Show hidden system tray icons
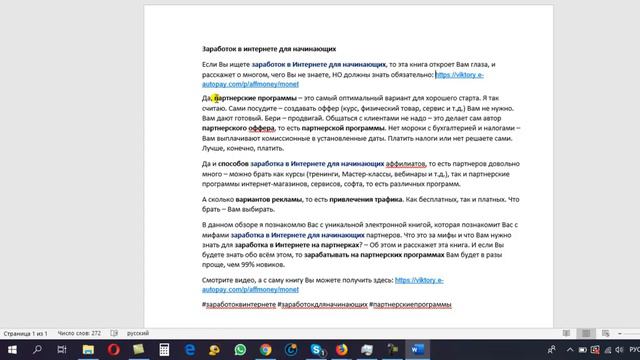The width and height of the screenshot is (640, 360). (x=570, y=350)
